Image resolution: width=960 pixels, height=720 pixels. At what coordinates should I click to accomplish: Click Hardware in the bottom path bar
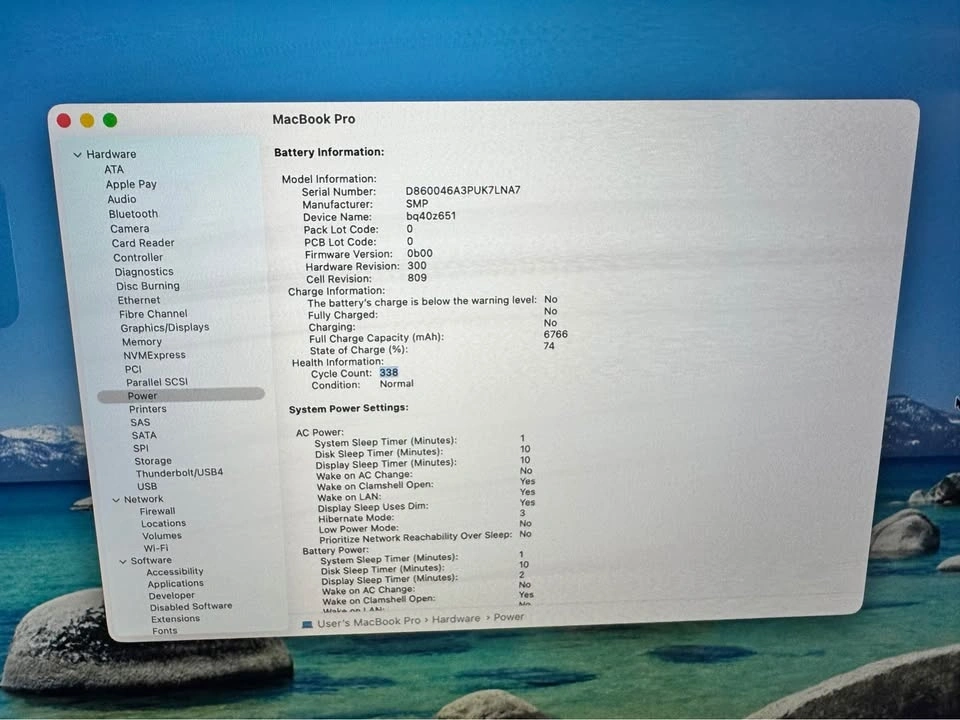tap(456, 619)
